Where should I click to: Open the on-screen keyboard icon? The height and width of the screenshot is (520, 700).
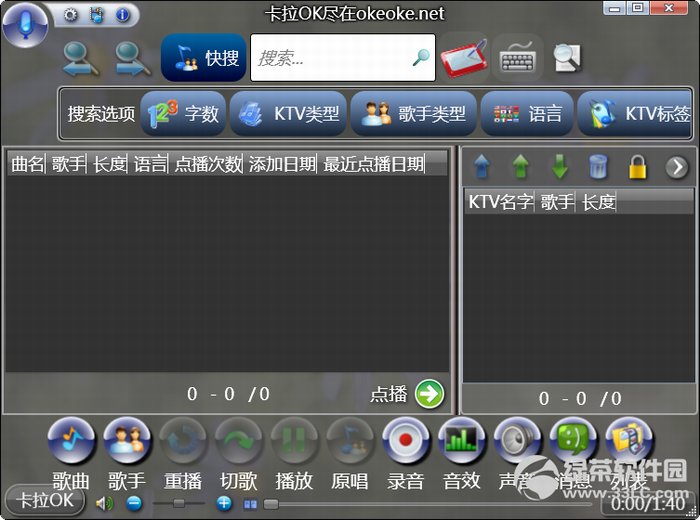point(517,58)
